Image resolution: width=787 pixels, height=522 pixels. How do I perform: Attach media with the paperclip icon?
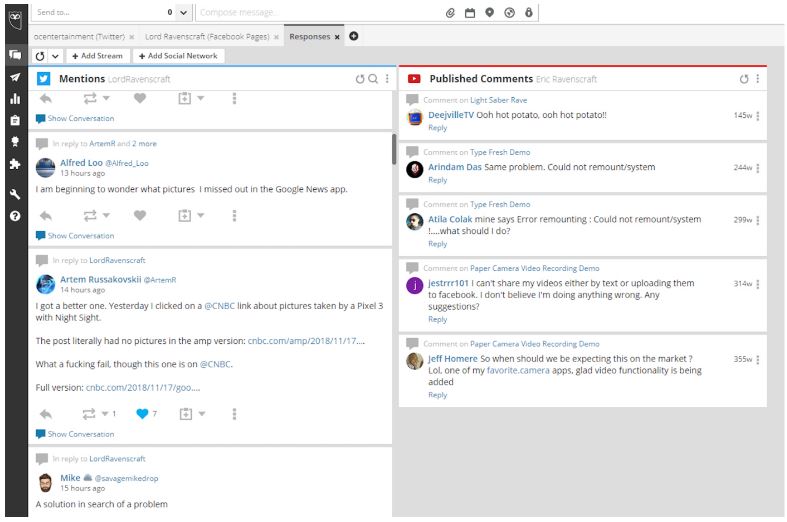click(450, 13)
